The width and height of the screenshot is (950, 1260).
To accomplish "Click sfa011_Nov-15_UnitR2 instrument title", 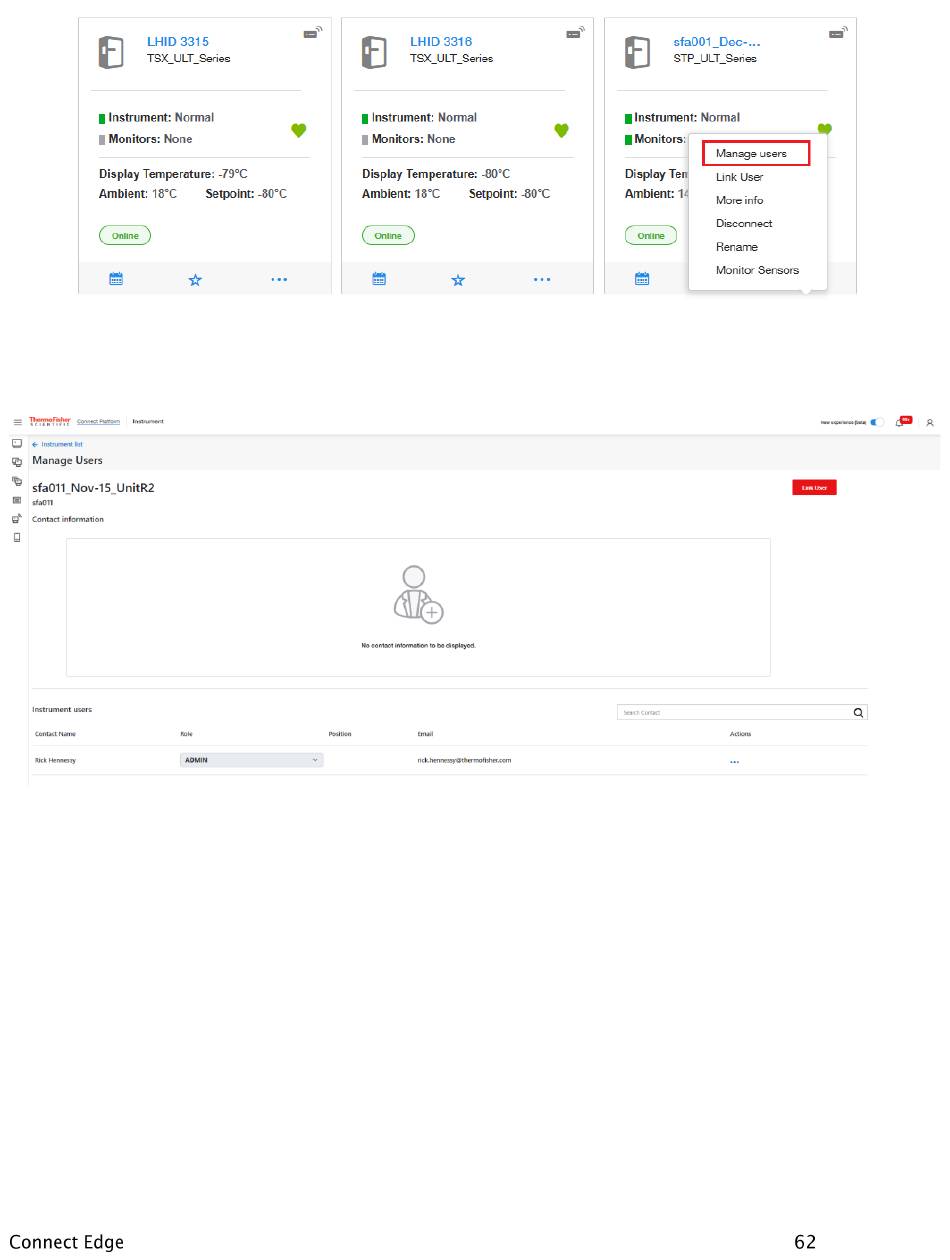I will tap(93, 488).
